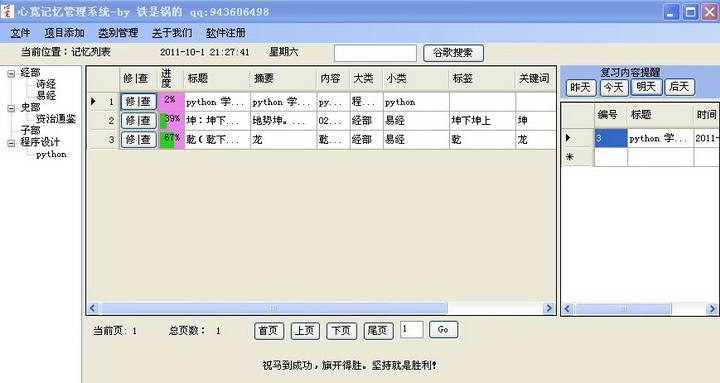Select 易经 in the category tree

coord(46,96)
